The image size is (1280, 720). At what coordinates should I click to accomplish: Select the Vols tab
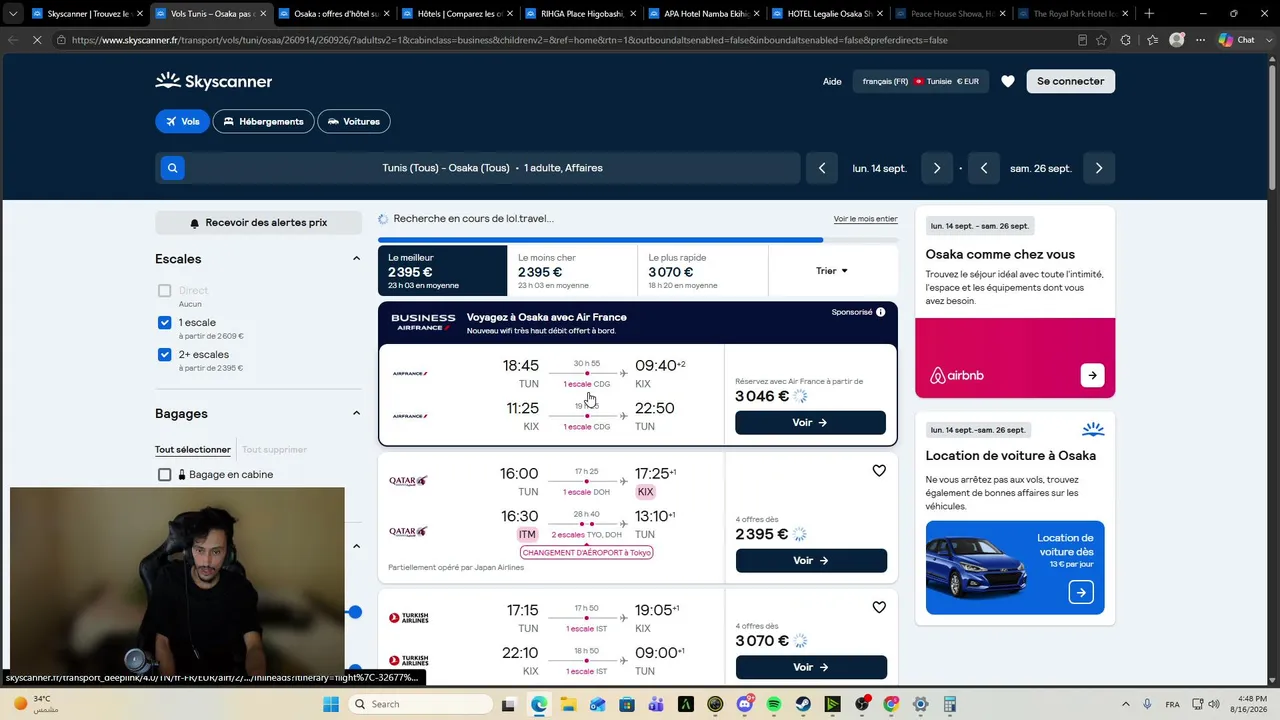[x=182, y=122]
